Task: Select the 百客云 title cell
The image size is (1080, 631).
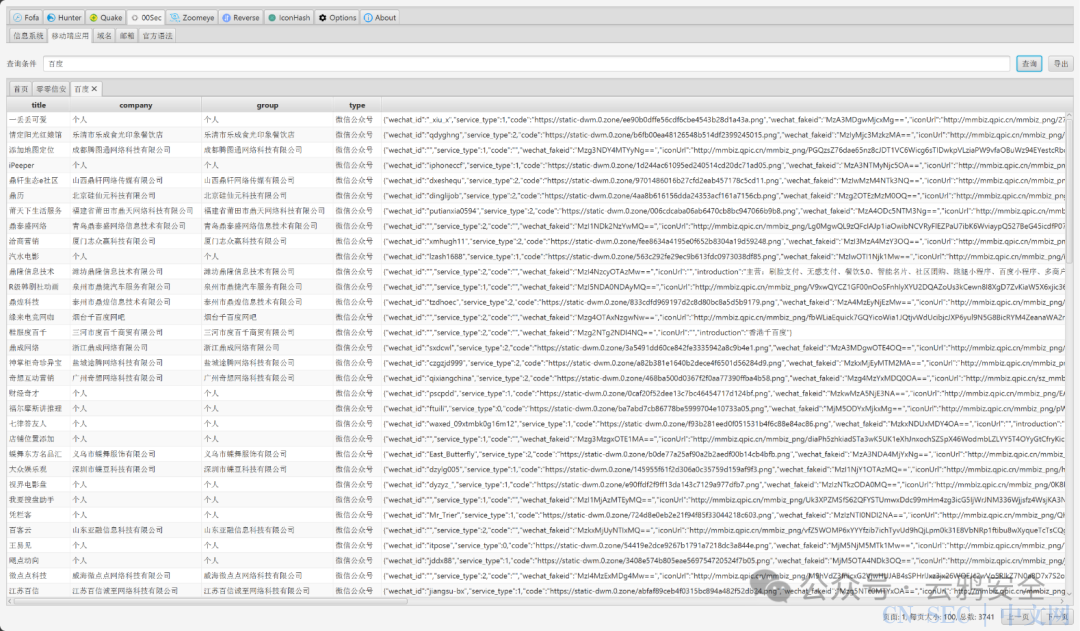Action: pyautogui.click(x=38, y=530)
